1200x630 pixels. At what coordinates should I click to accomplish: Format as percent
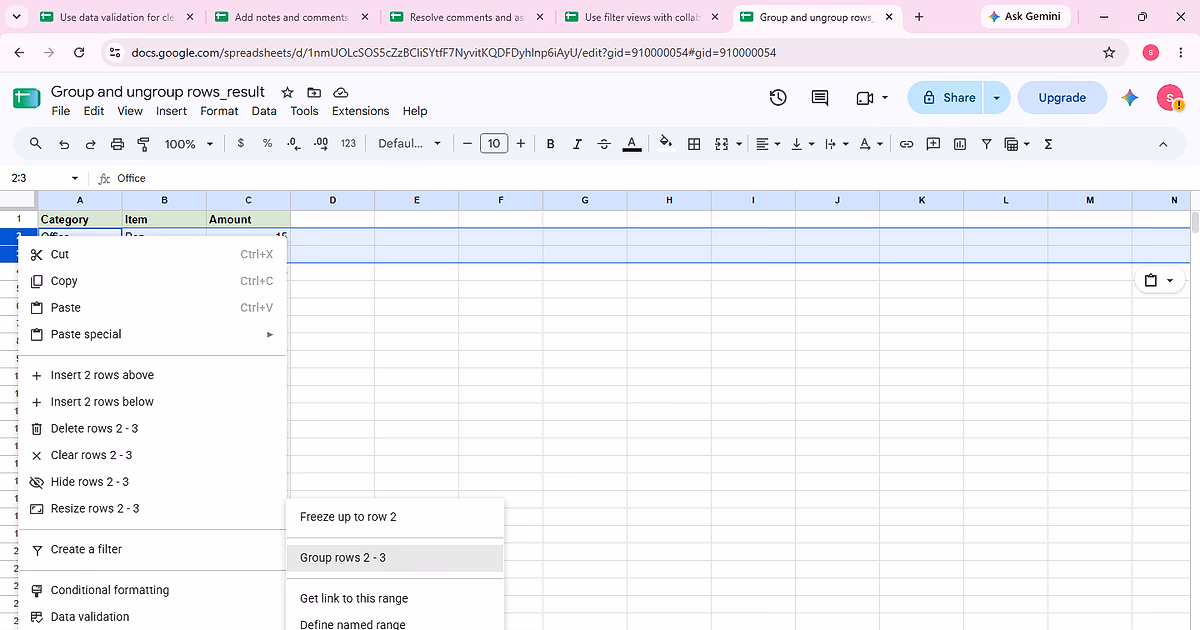(x=267, y=144)
